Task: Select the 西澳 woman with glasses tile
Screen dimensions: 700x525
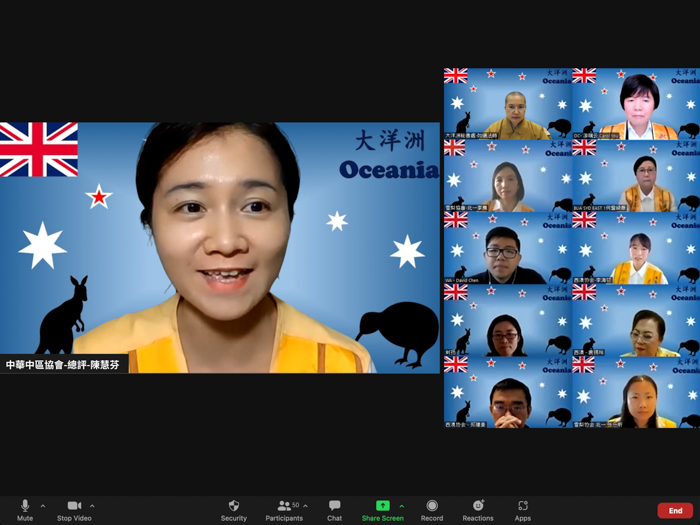Action: point(636,321)
